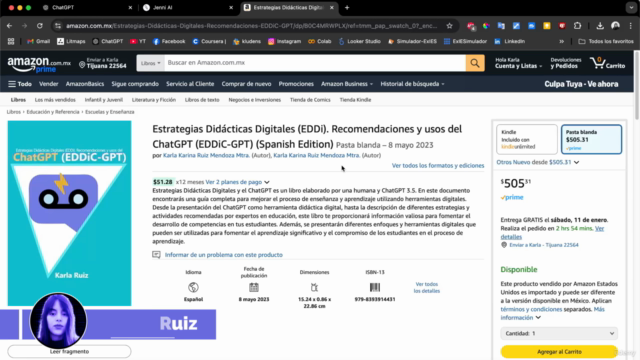Expand the Historial de búsqueda dropdown

412,84
